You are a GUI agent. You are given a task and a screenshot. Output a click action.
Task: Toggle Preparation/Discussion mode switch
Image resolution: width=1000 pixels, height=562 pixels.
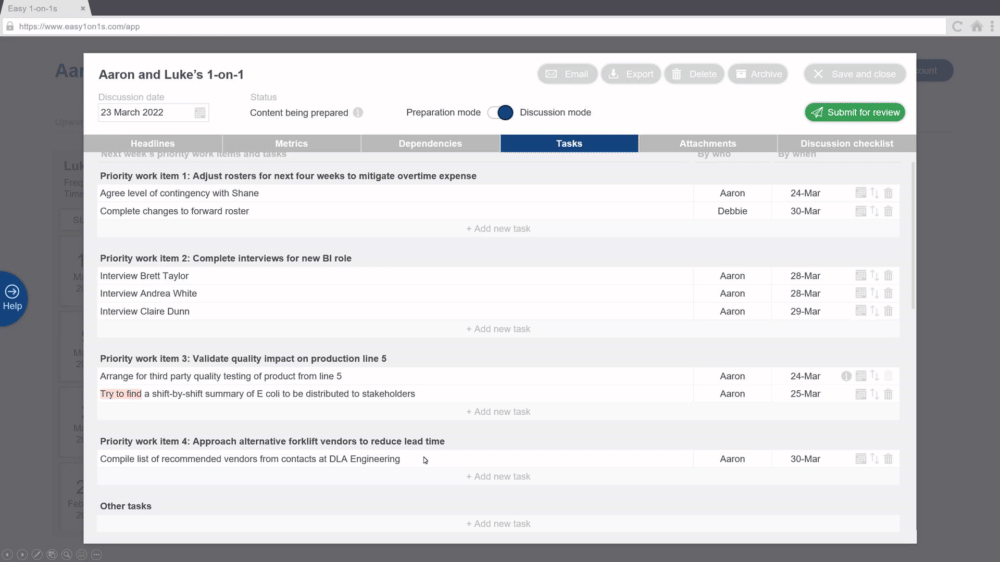pyautogui.click(x=501, y=112)
